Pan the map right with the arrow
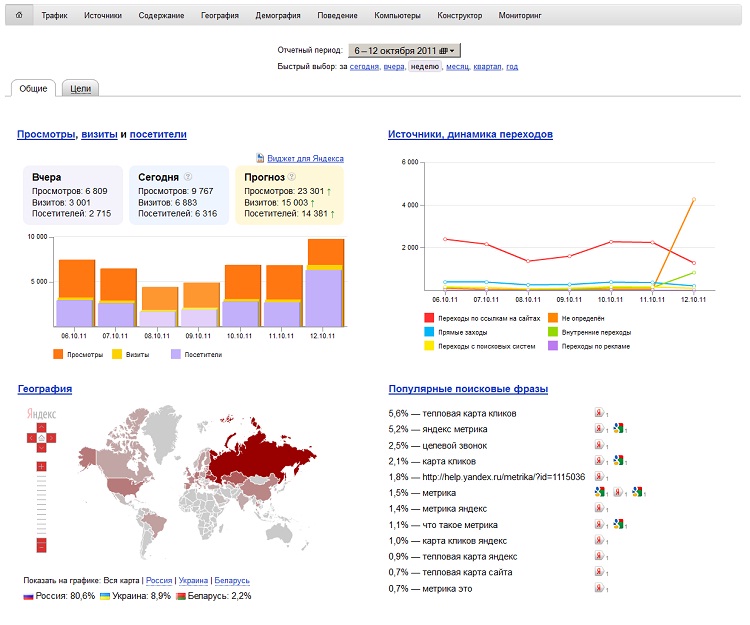Image resolution: width=750 pixels, height=625 pixels. point(53,438)
